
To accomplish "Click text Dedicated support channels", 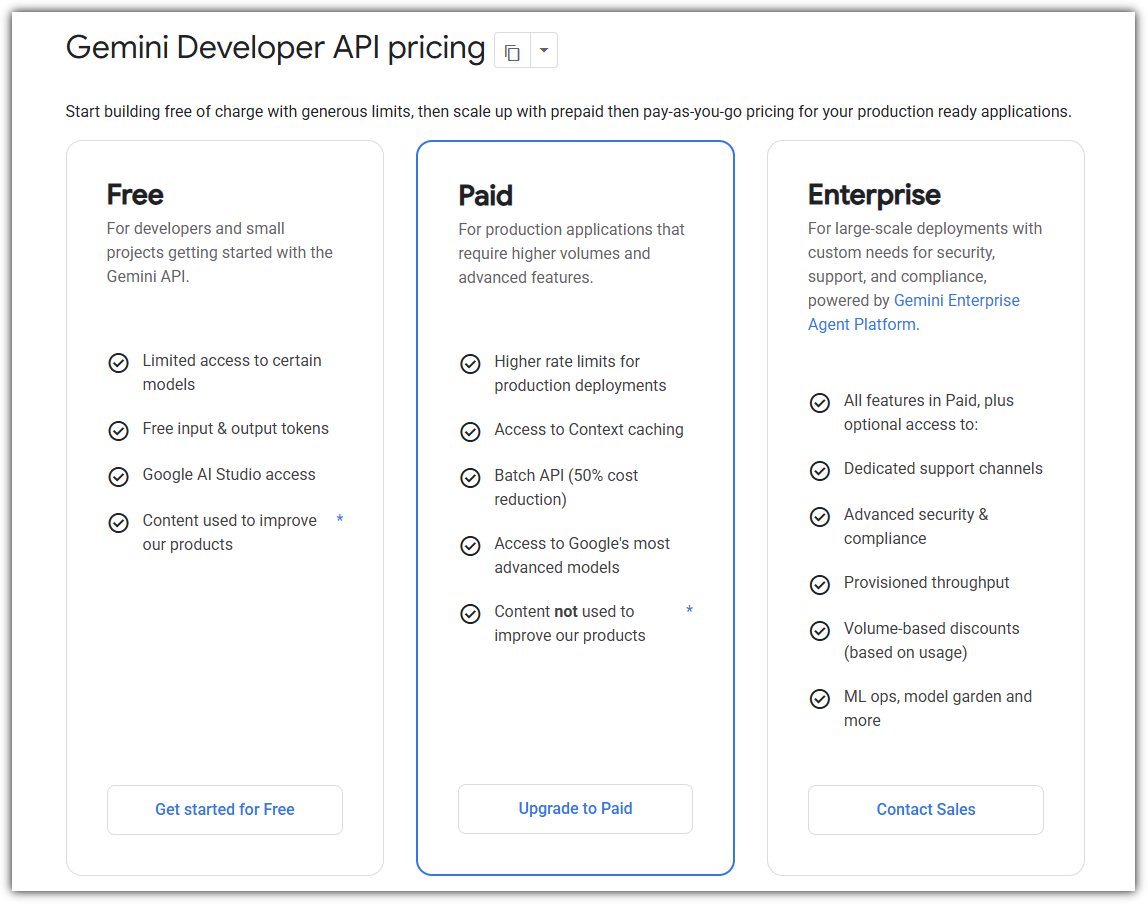I will 943,468.
